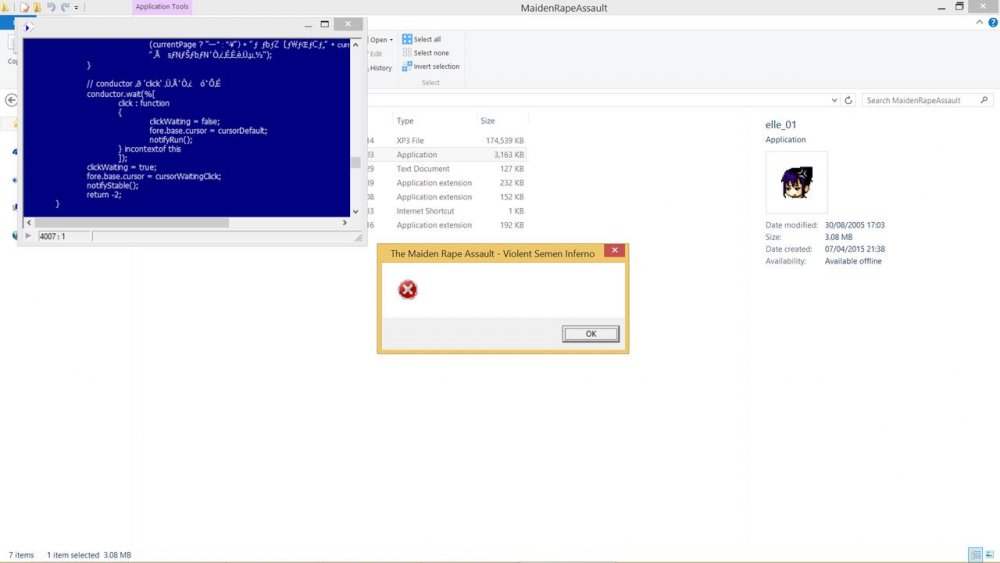Viewport: 1000px width, 563px height.
Task: Click Select none in the ribbon
Action: tap(430, 53)
